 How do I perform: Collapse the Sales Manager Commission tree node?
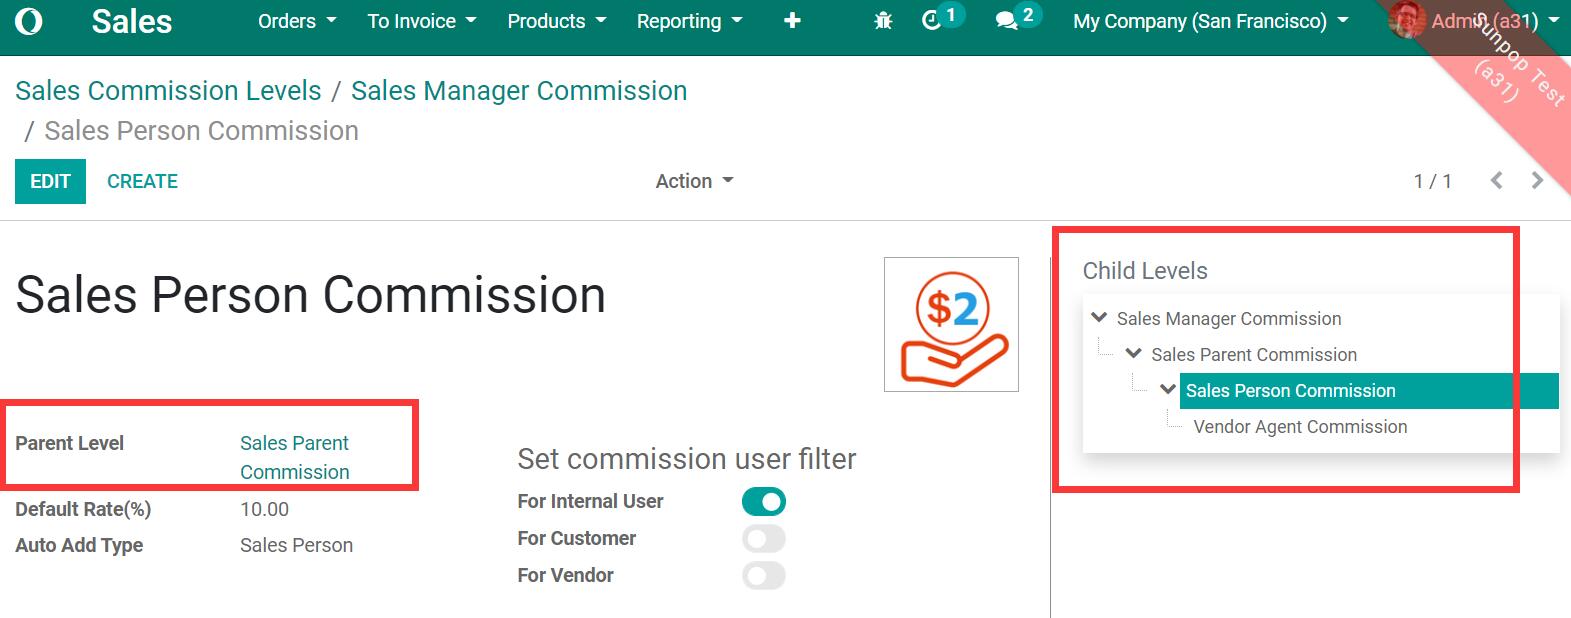click(x=1100, y=318)
